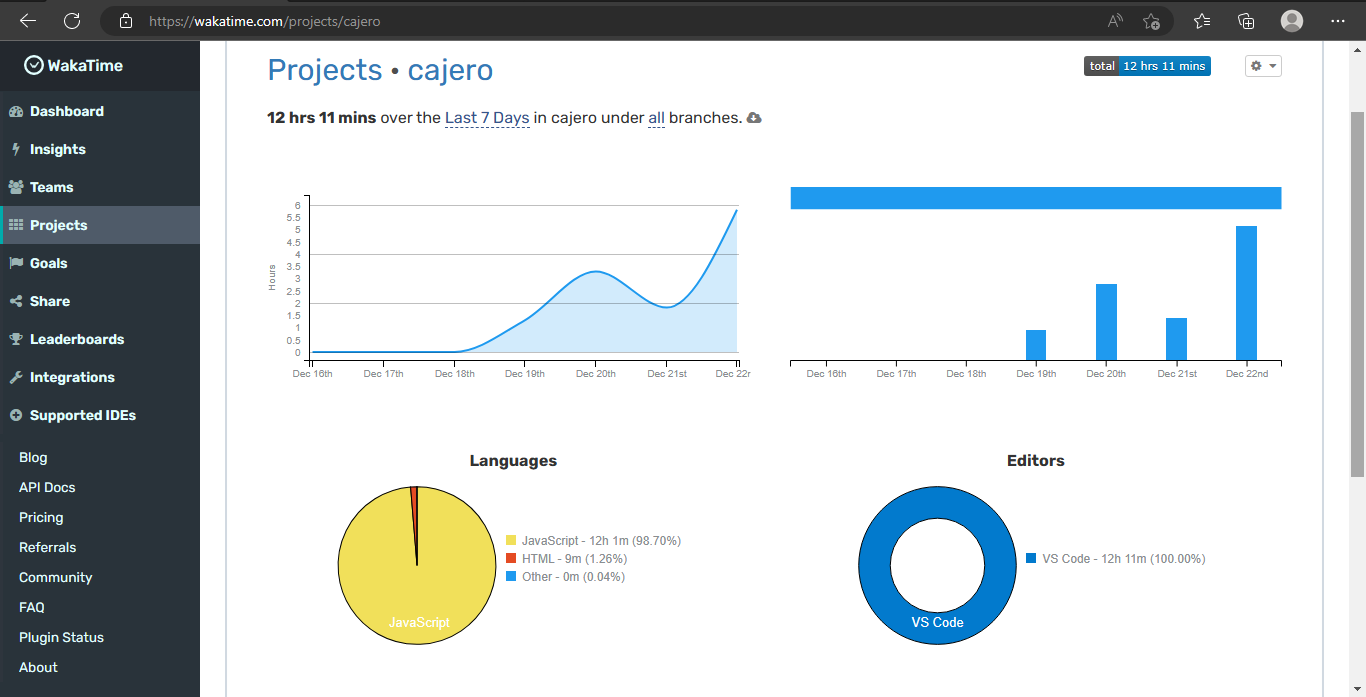Click the Share icon in sidebar
This screenshot has width=1366, height=697.
pos(16,301)
